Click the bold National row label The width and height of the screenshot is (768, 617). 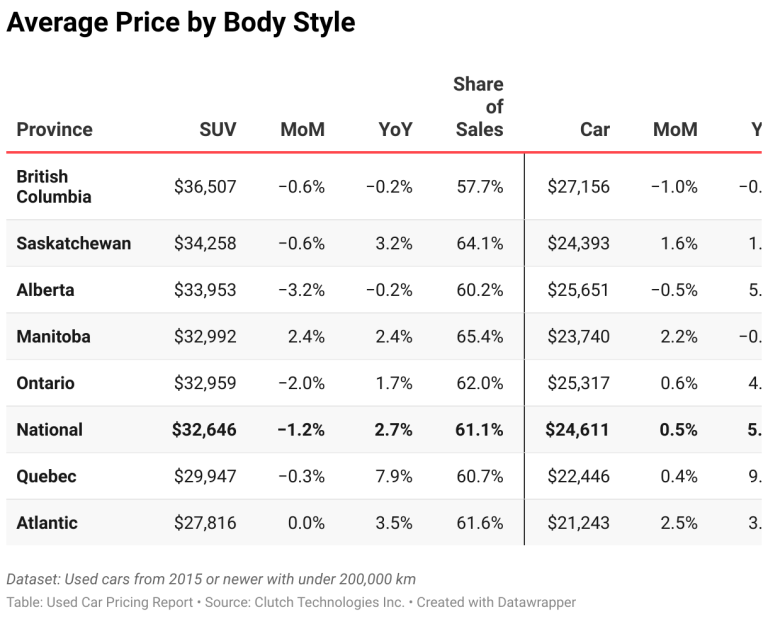pyautogui.click(x=49, y=430)
